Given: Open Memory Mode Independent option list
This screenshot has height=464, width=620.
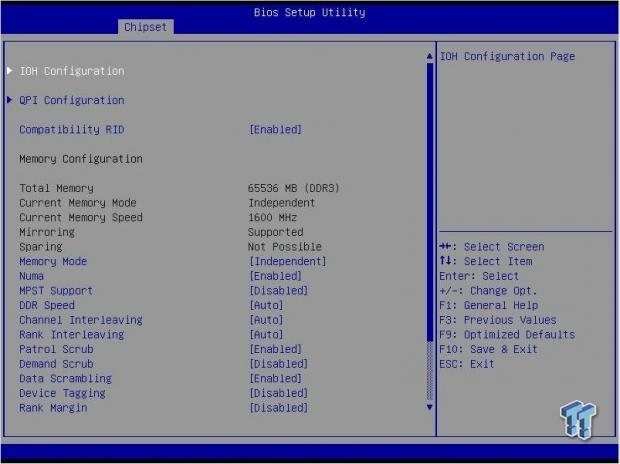Looking at the screenshot, I should tap(288, 261).
